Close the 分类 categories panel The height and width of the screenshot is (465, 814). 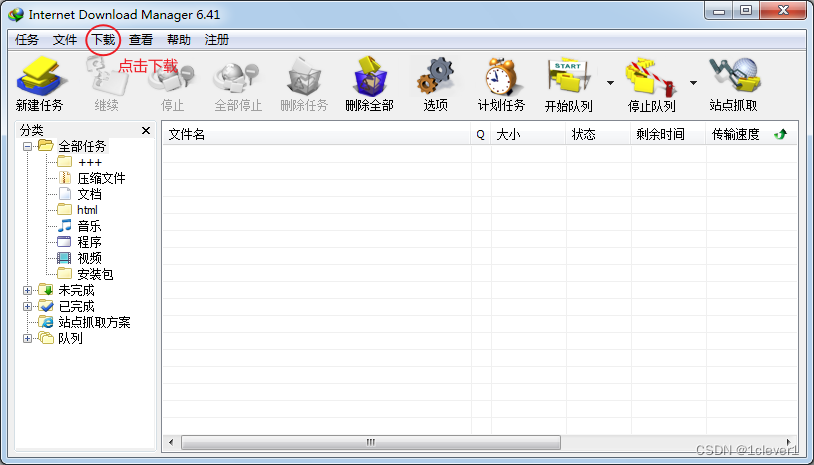pos(146,130)
